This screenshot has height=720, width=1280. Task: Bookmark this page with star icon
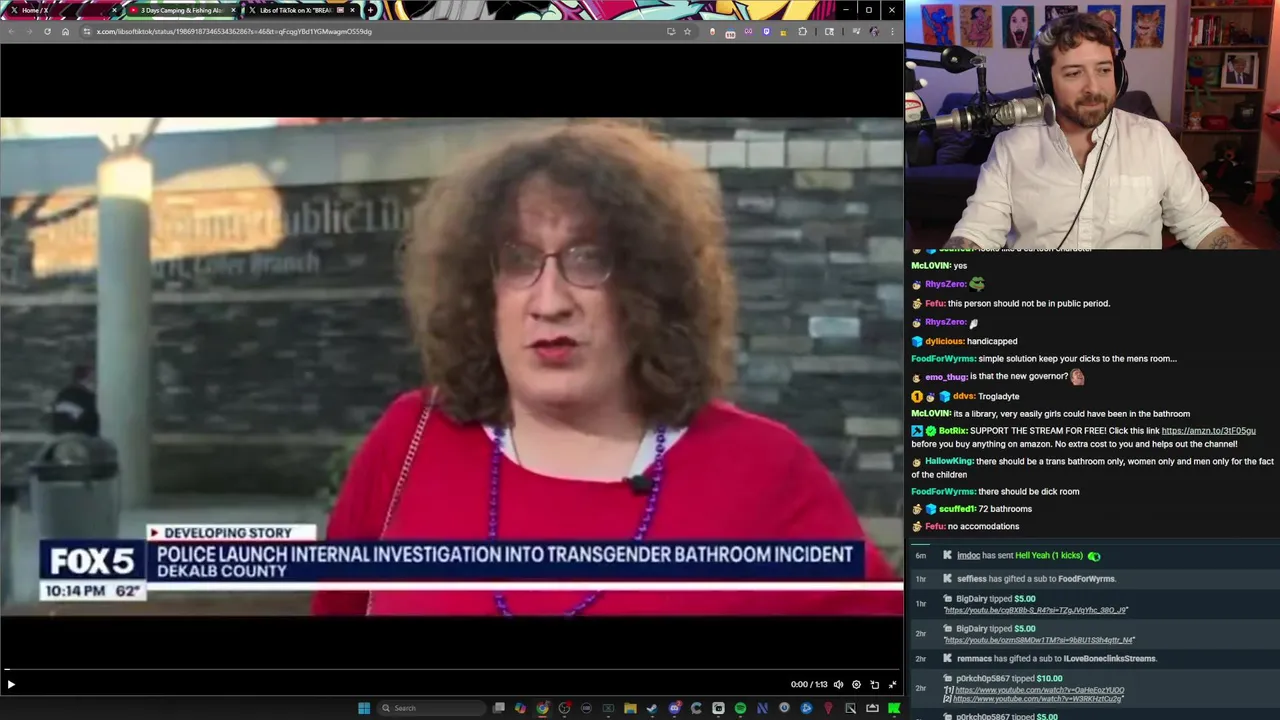coord(687,31)
